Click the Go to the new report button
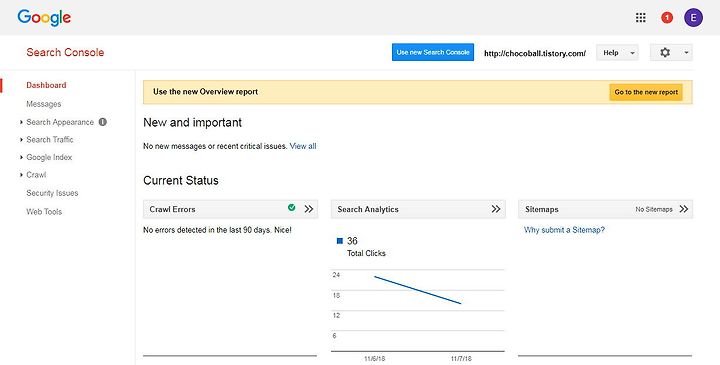 (646, 92)
